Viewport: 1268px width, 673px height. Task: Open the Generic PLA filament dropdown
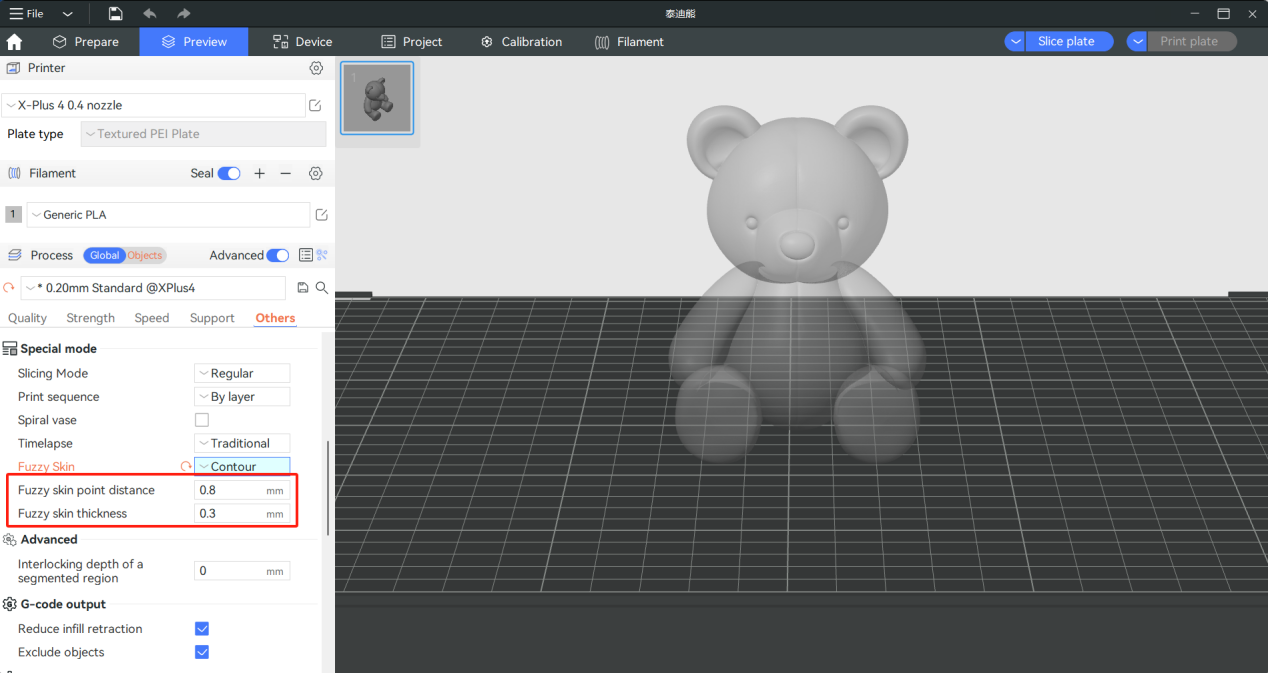168,215
